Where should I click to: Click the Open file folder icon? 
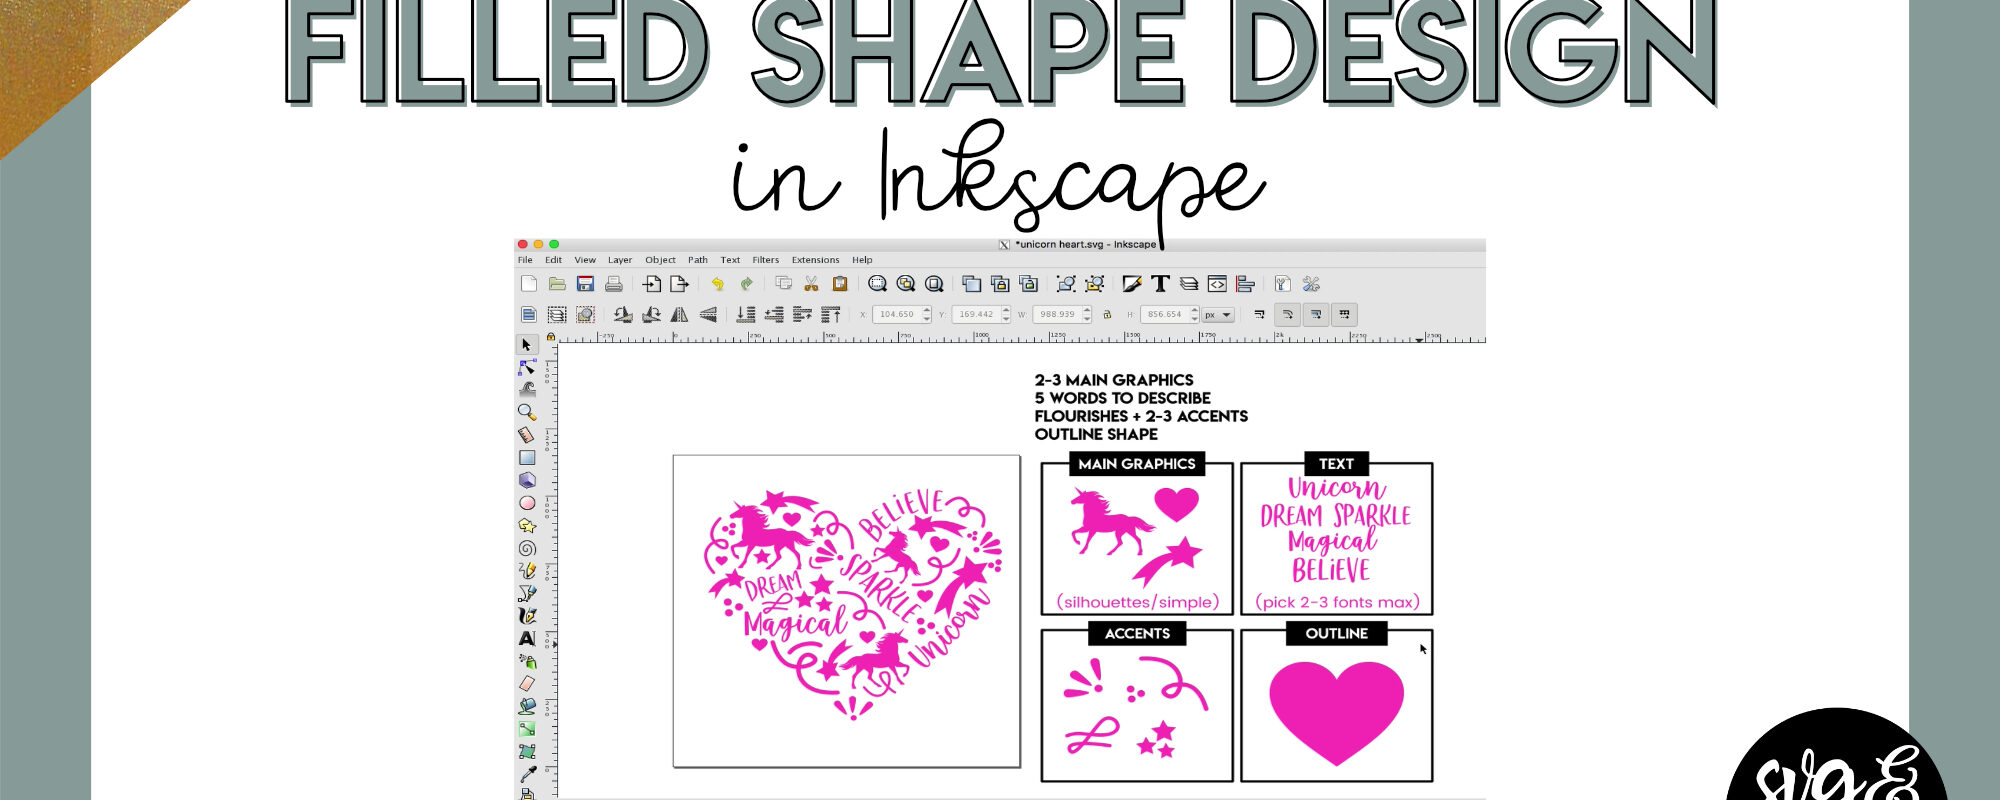(x=557, y=284)
